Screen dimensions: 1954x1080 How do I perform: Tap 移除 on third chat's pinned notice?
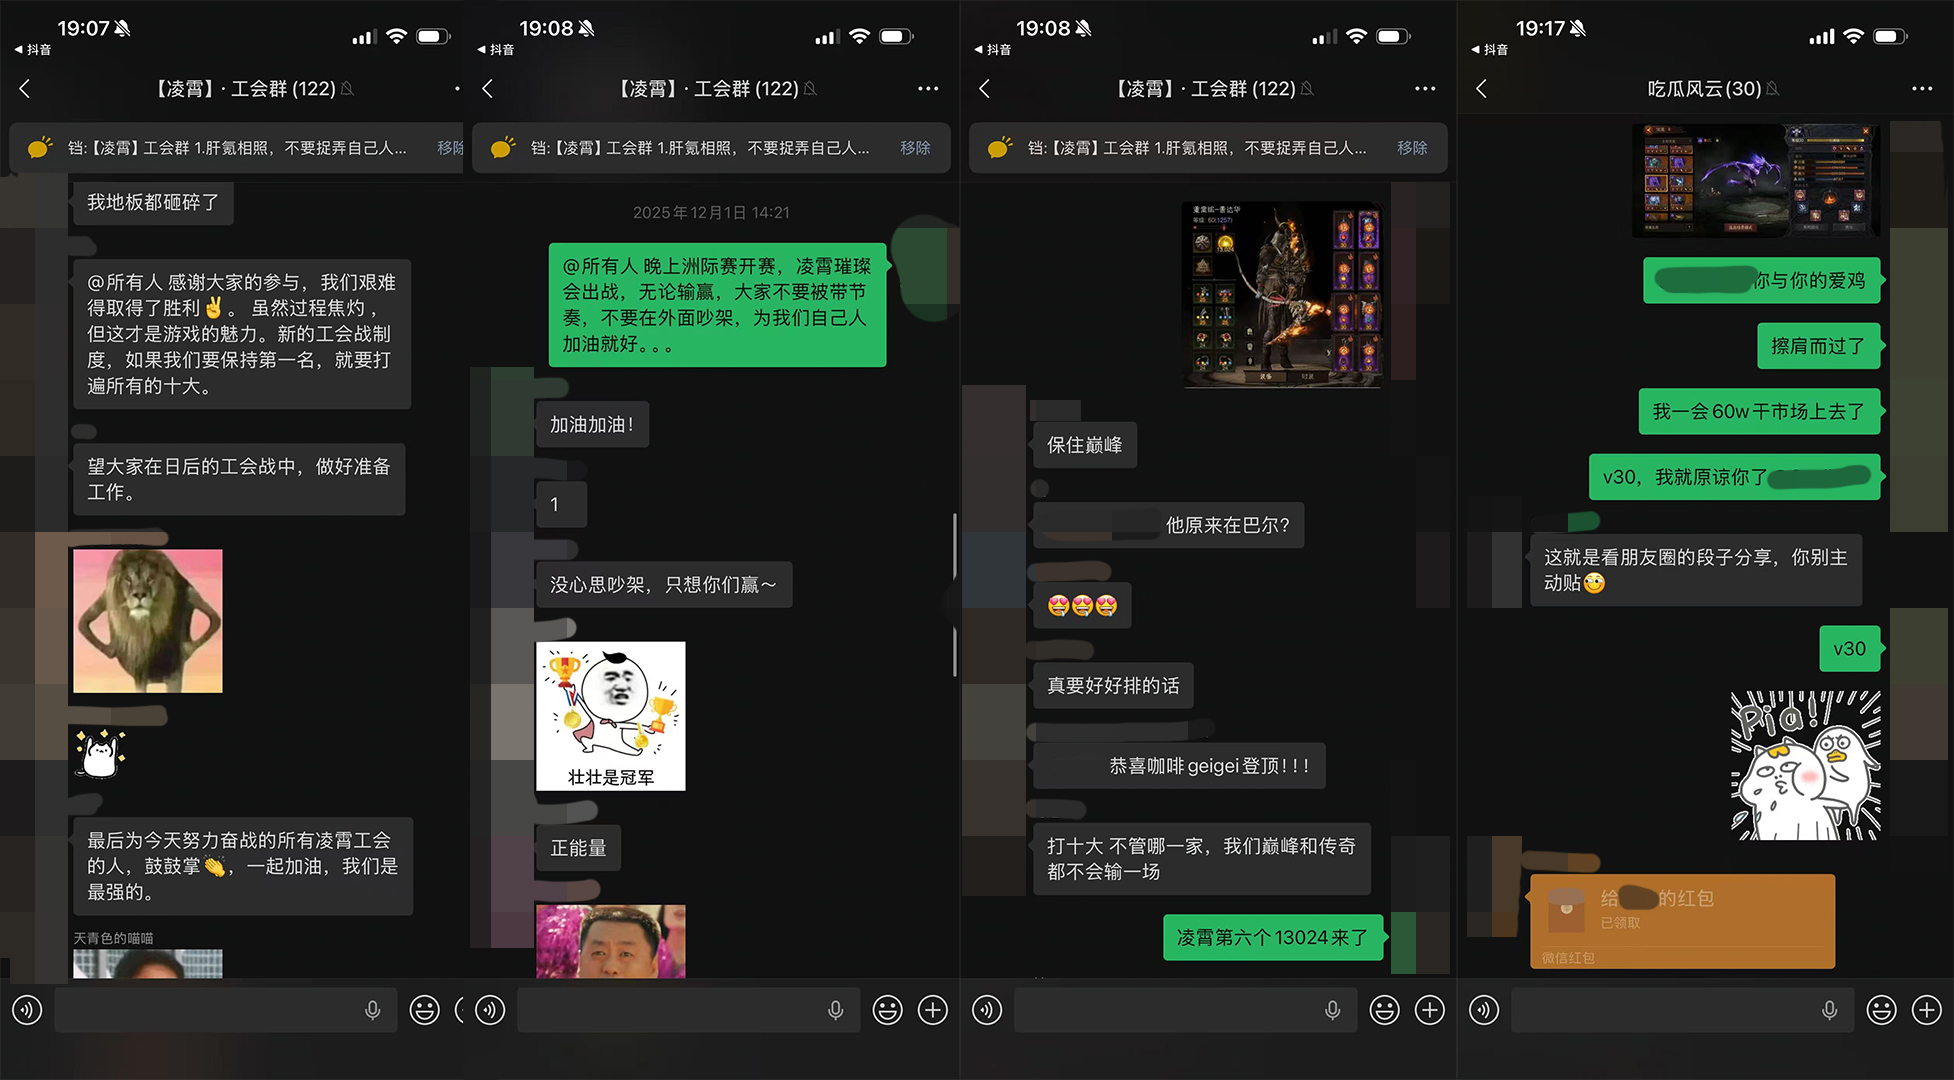click(1412, 148)
